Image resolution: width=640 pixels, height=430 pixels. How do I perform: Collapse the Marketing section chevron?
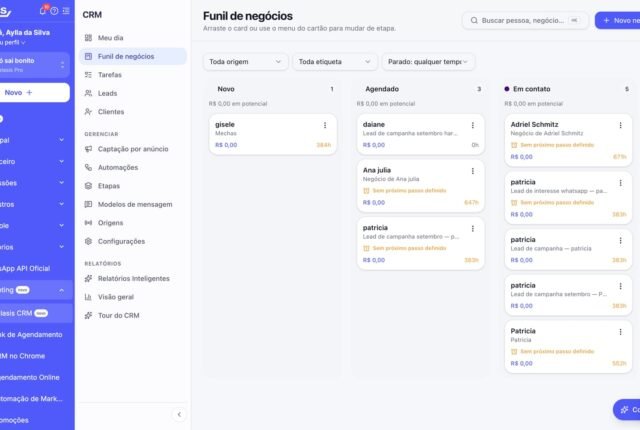pos(61,290)
